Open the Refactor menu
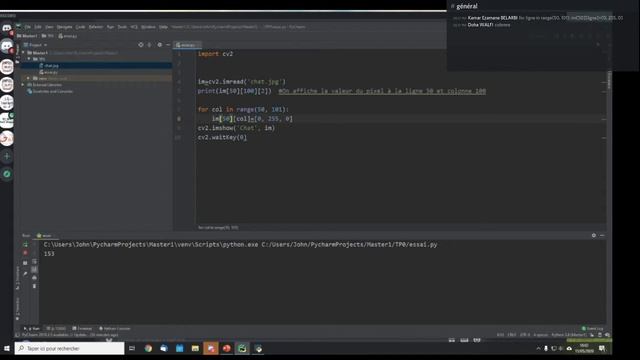Viewport: 640px width, 360px height. point(96,27)
